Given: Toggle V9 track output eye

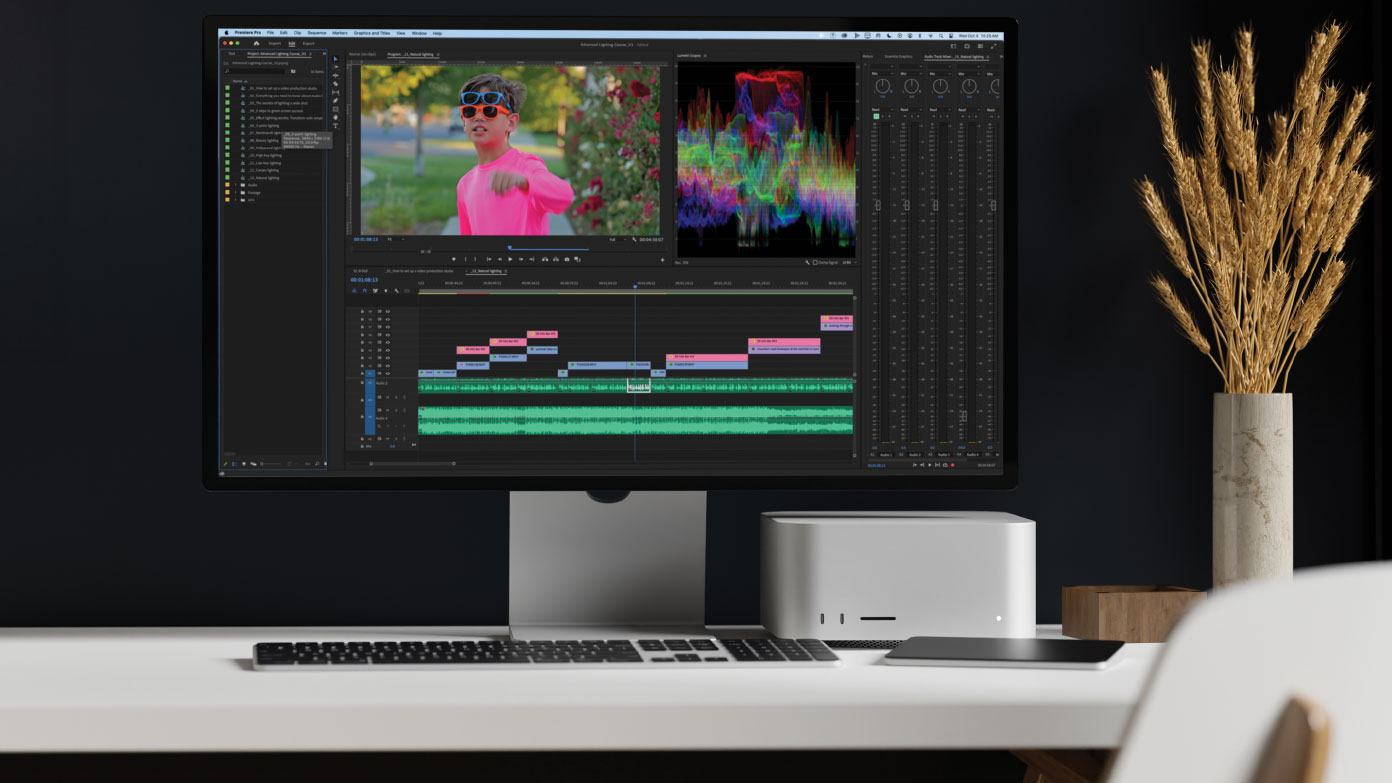Looking at the screenshot, I should click(x=388, y=311).
